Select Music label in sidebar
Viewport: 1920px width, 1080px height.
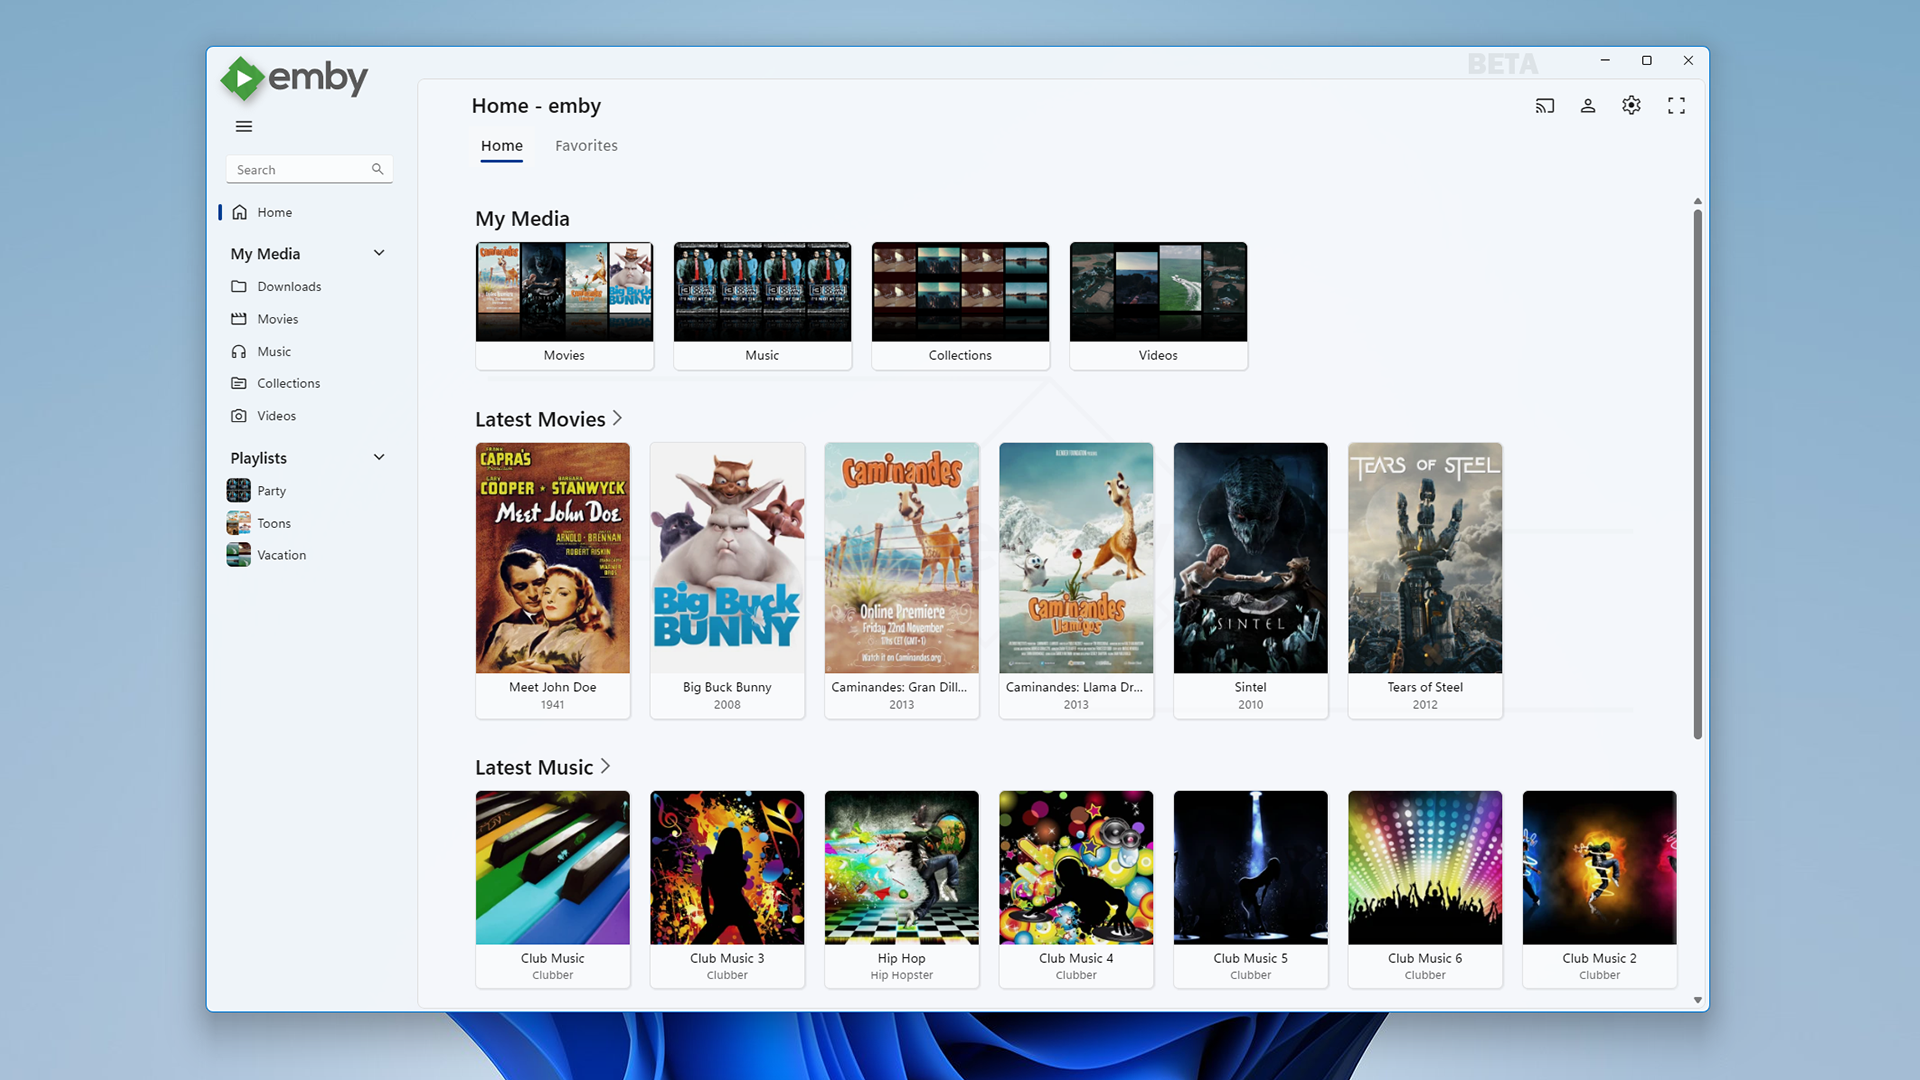click(274, 351)
